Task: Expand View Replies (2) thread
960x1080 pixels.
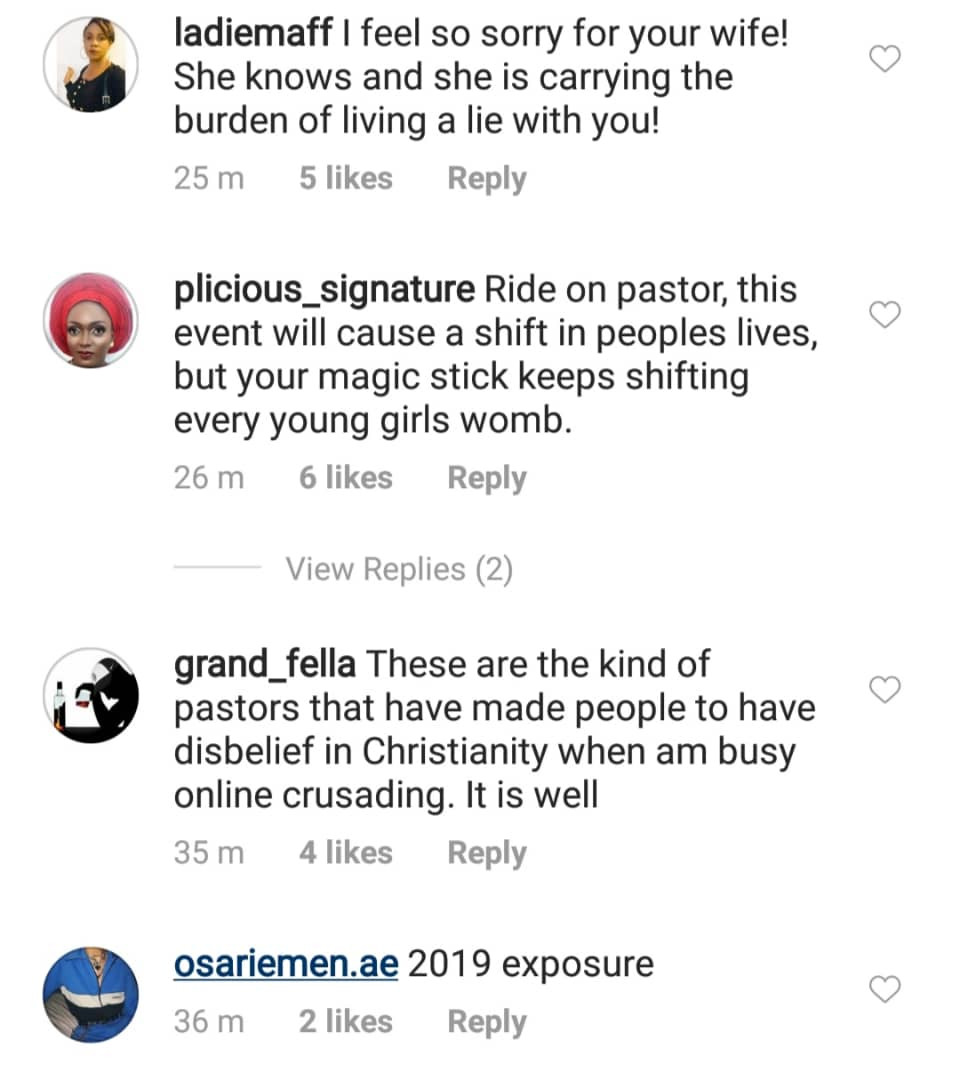Action: (398, 569)
